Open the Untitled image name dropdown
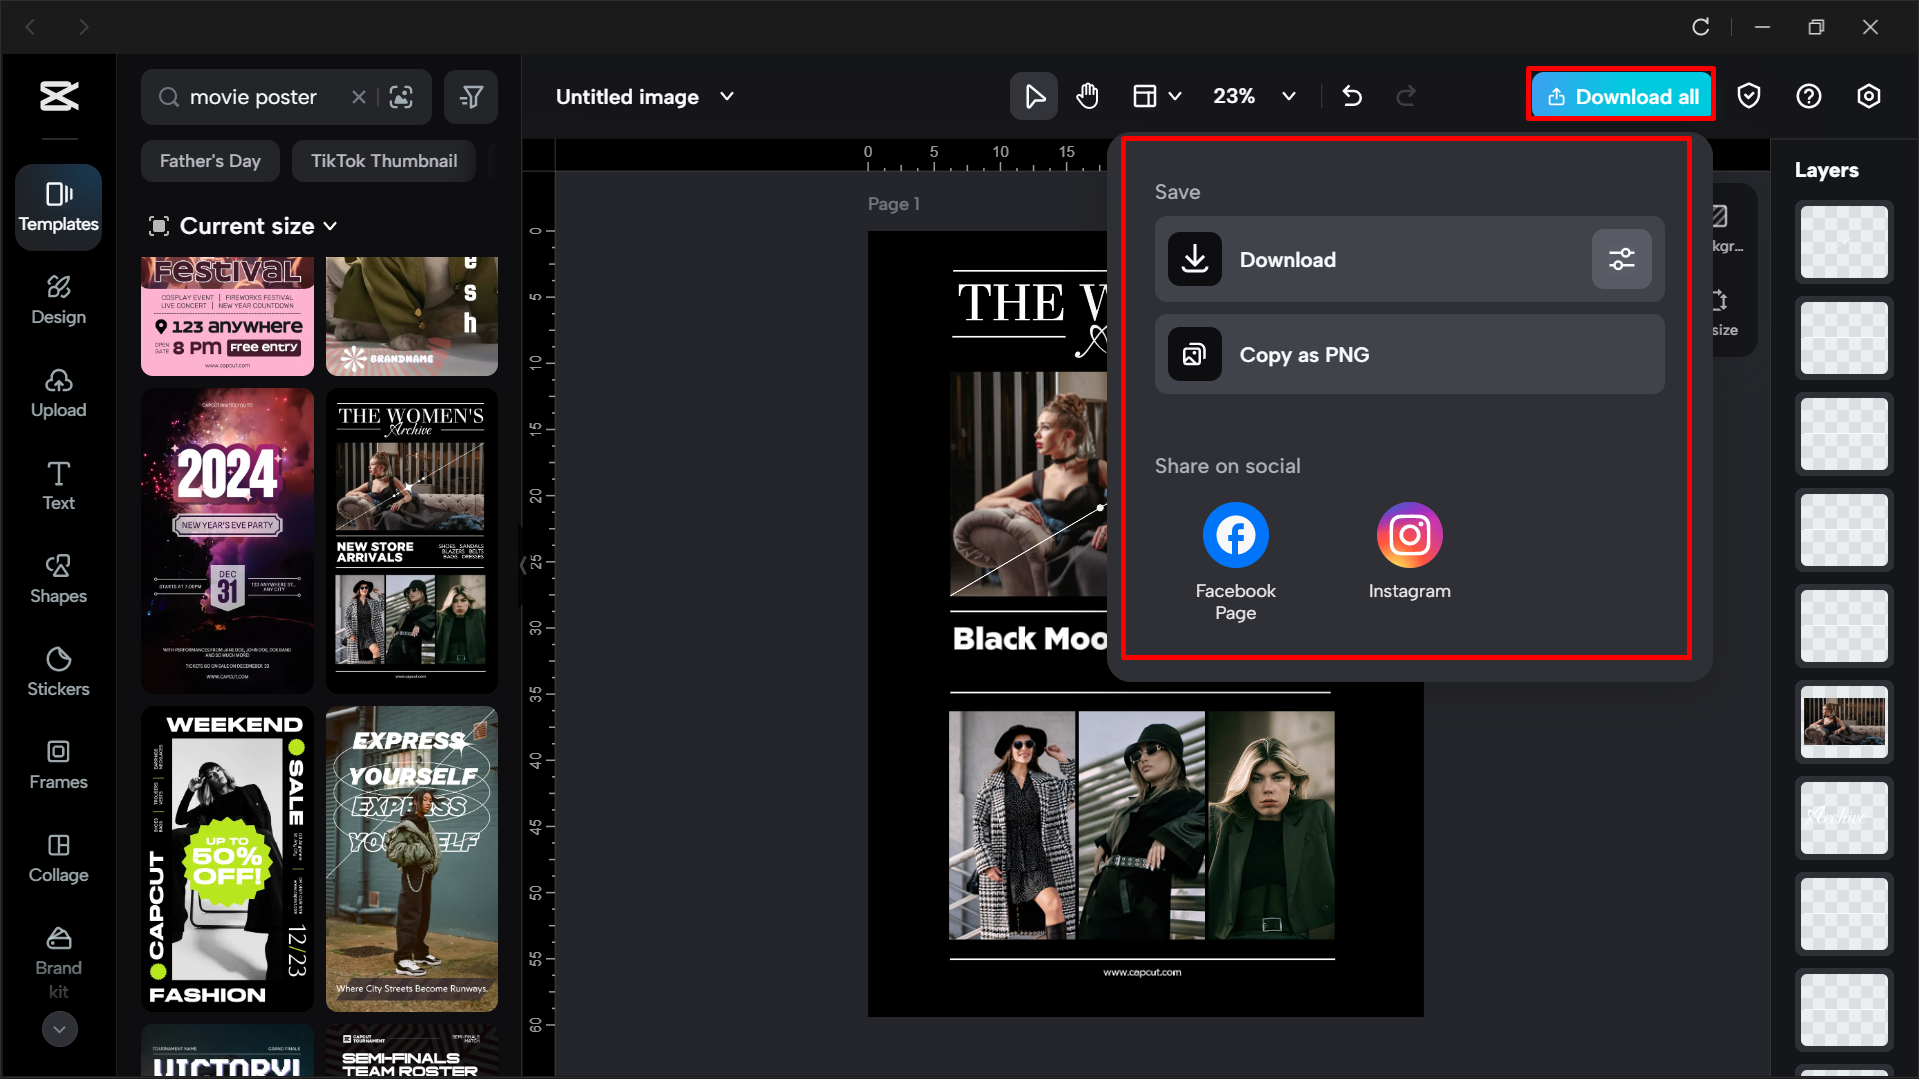Image resolution: width=1919 pixels, height=1079 pixels. [727, 97]
